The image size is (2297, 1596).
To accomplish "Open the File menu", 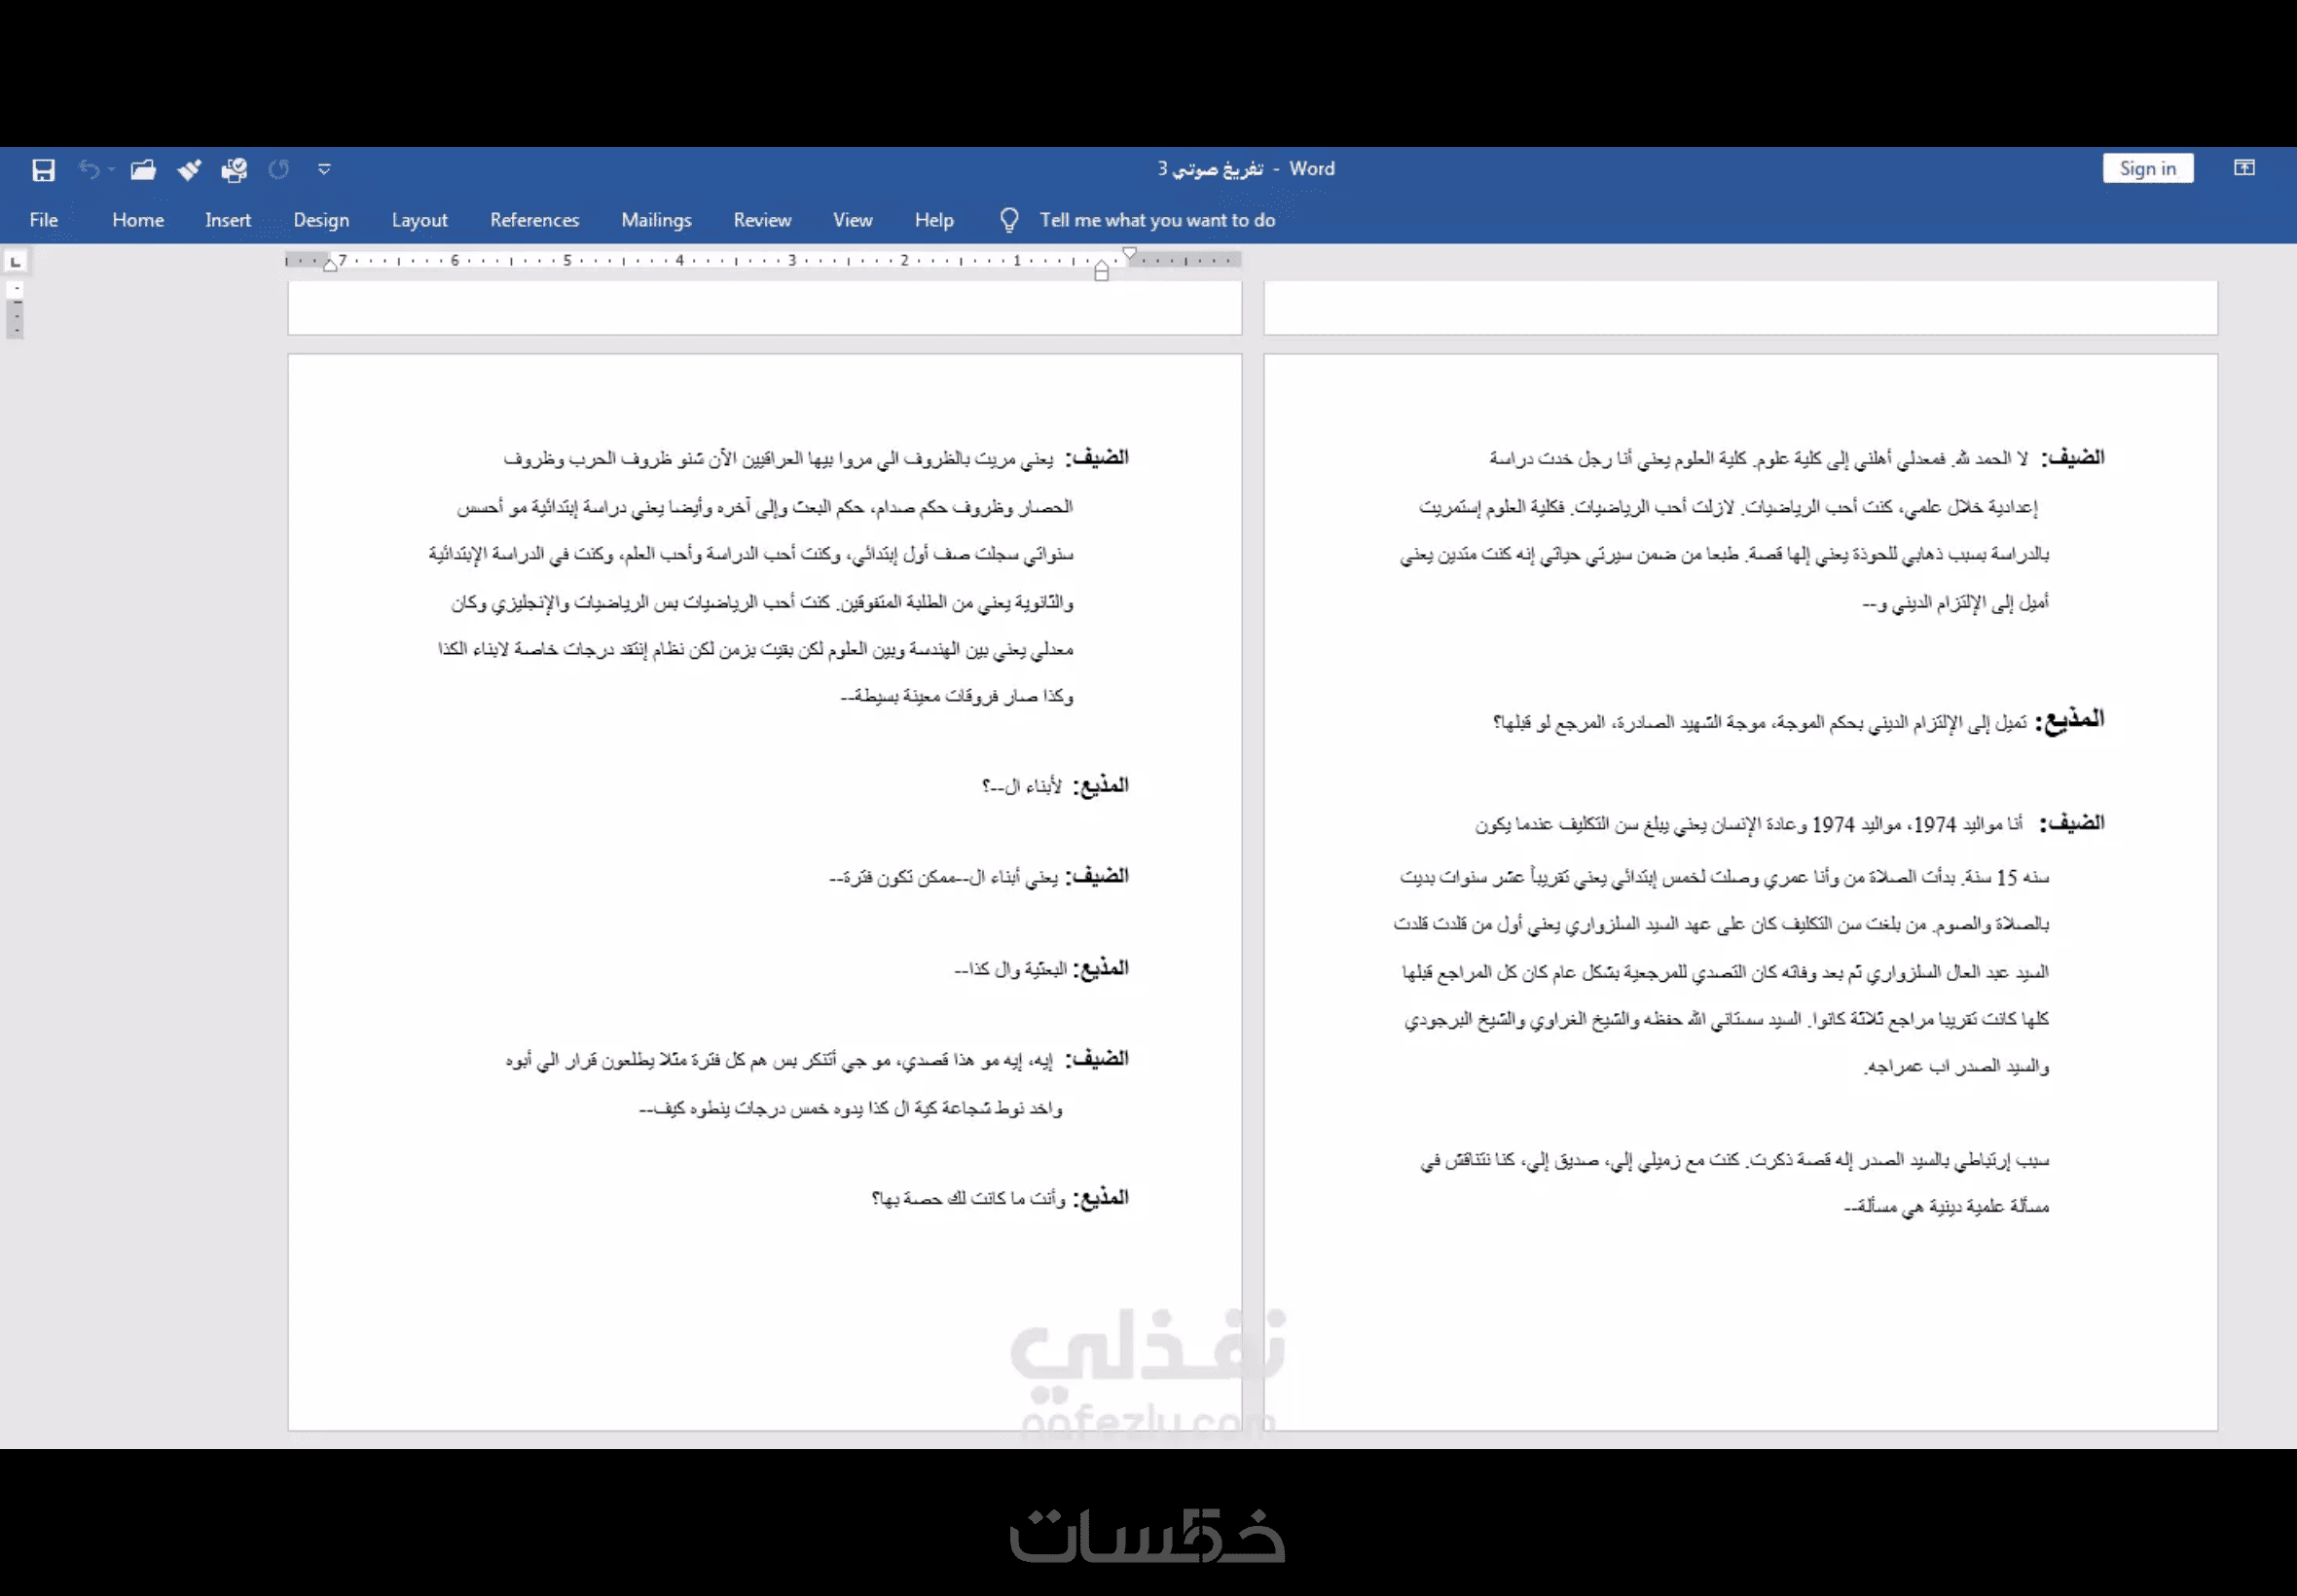I will (43, 220).
